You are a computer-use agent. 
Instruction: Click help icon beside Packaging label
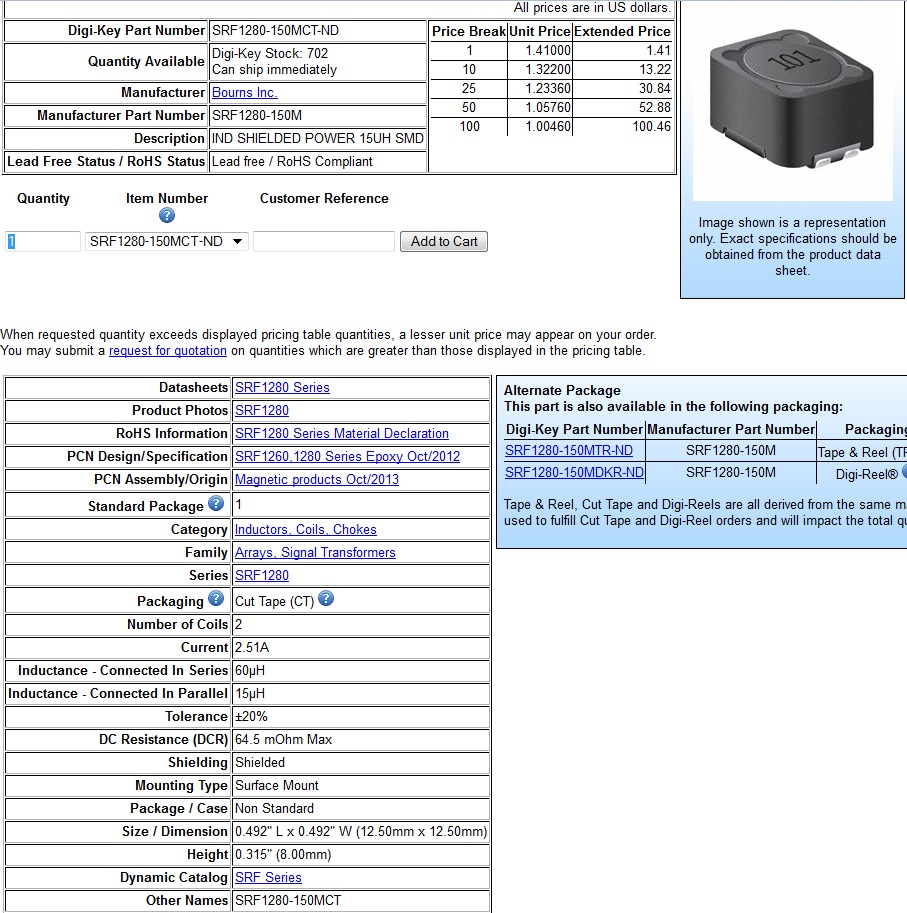[x=216, y=598]
